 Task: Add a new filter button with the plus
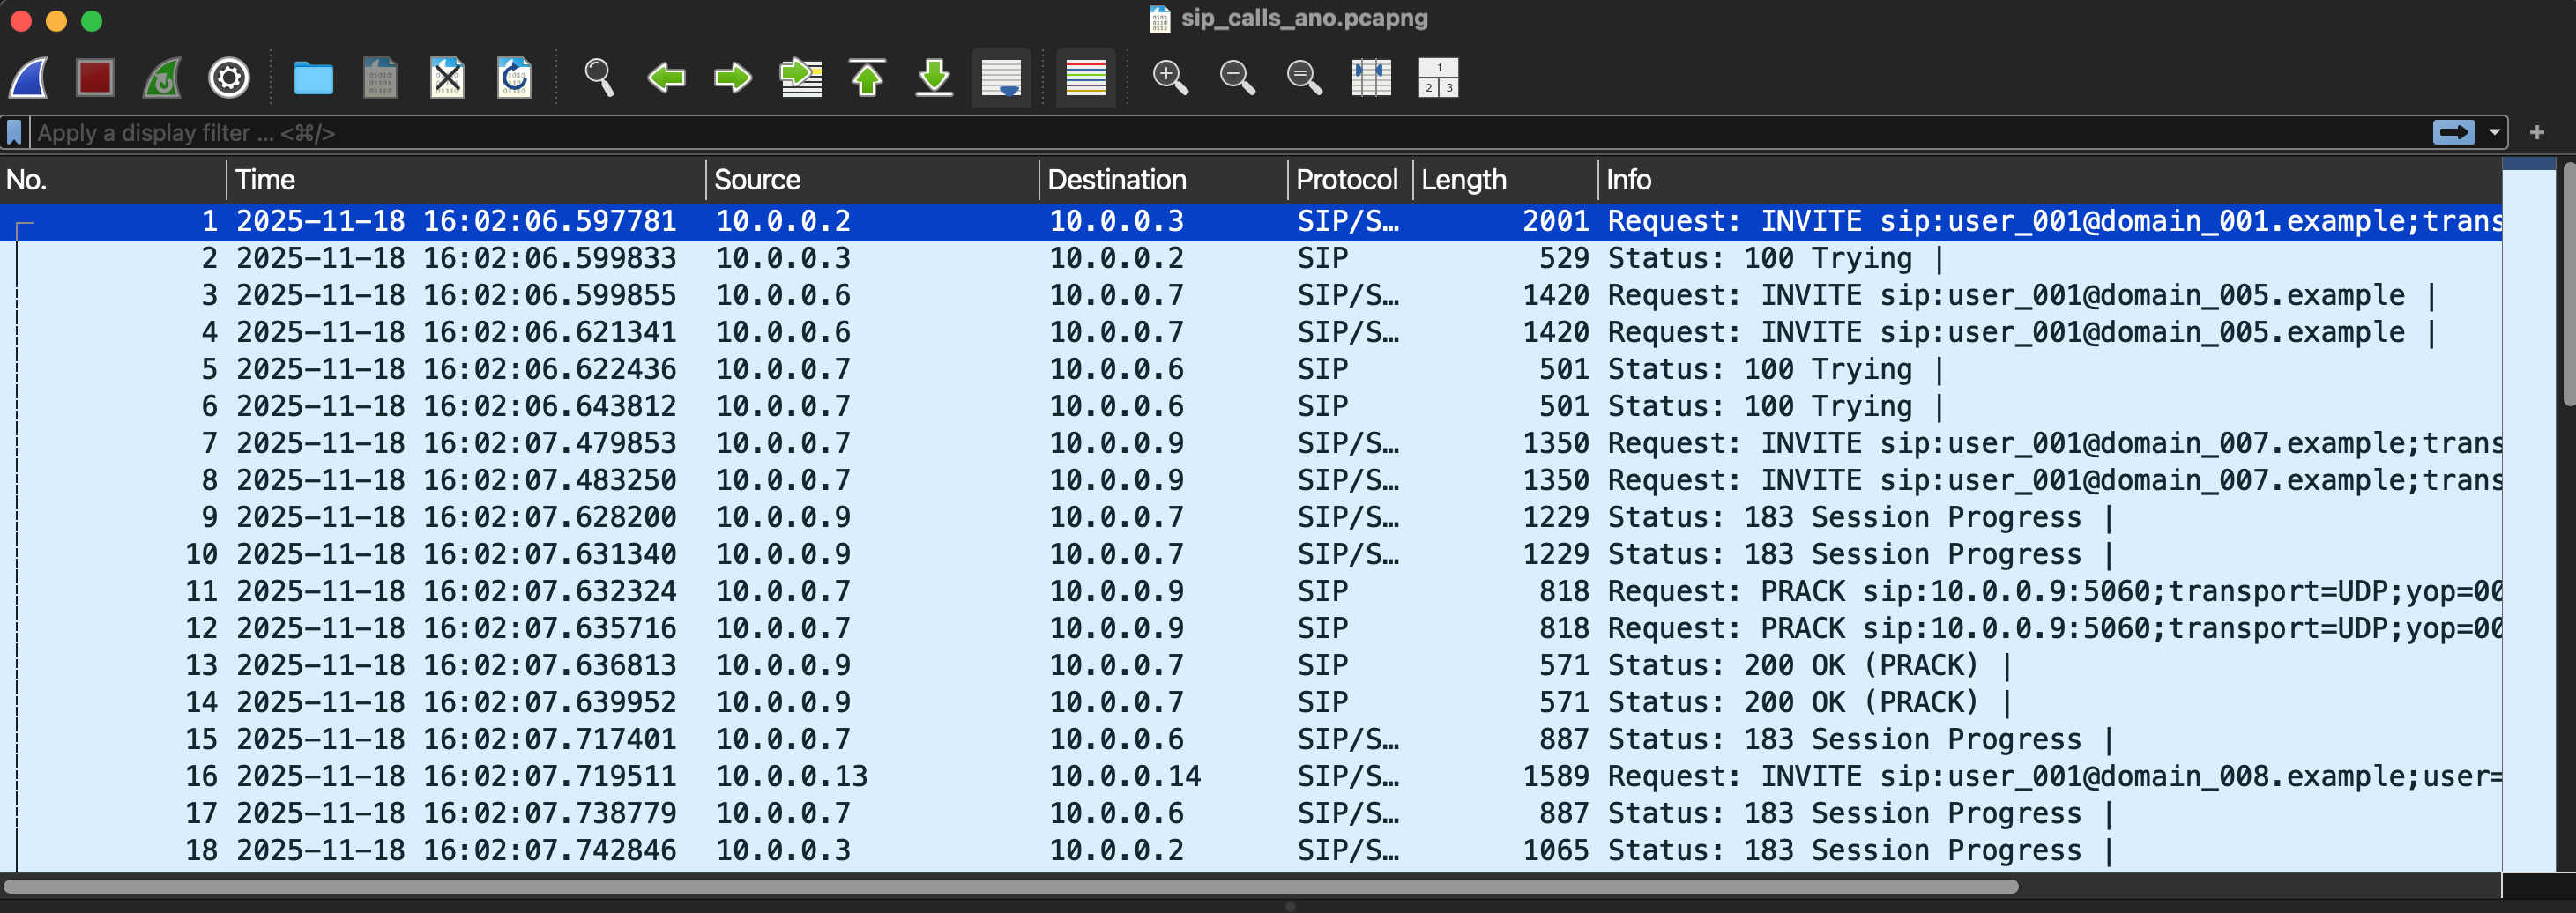point(2538,131)
